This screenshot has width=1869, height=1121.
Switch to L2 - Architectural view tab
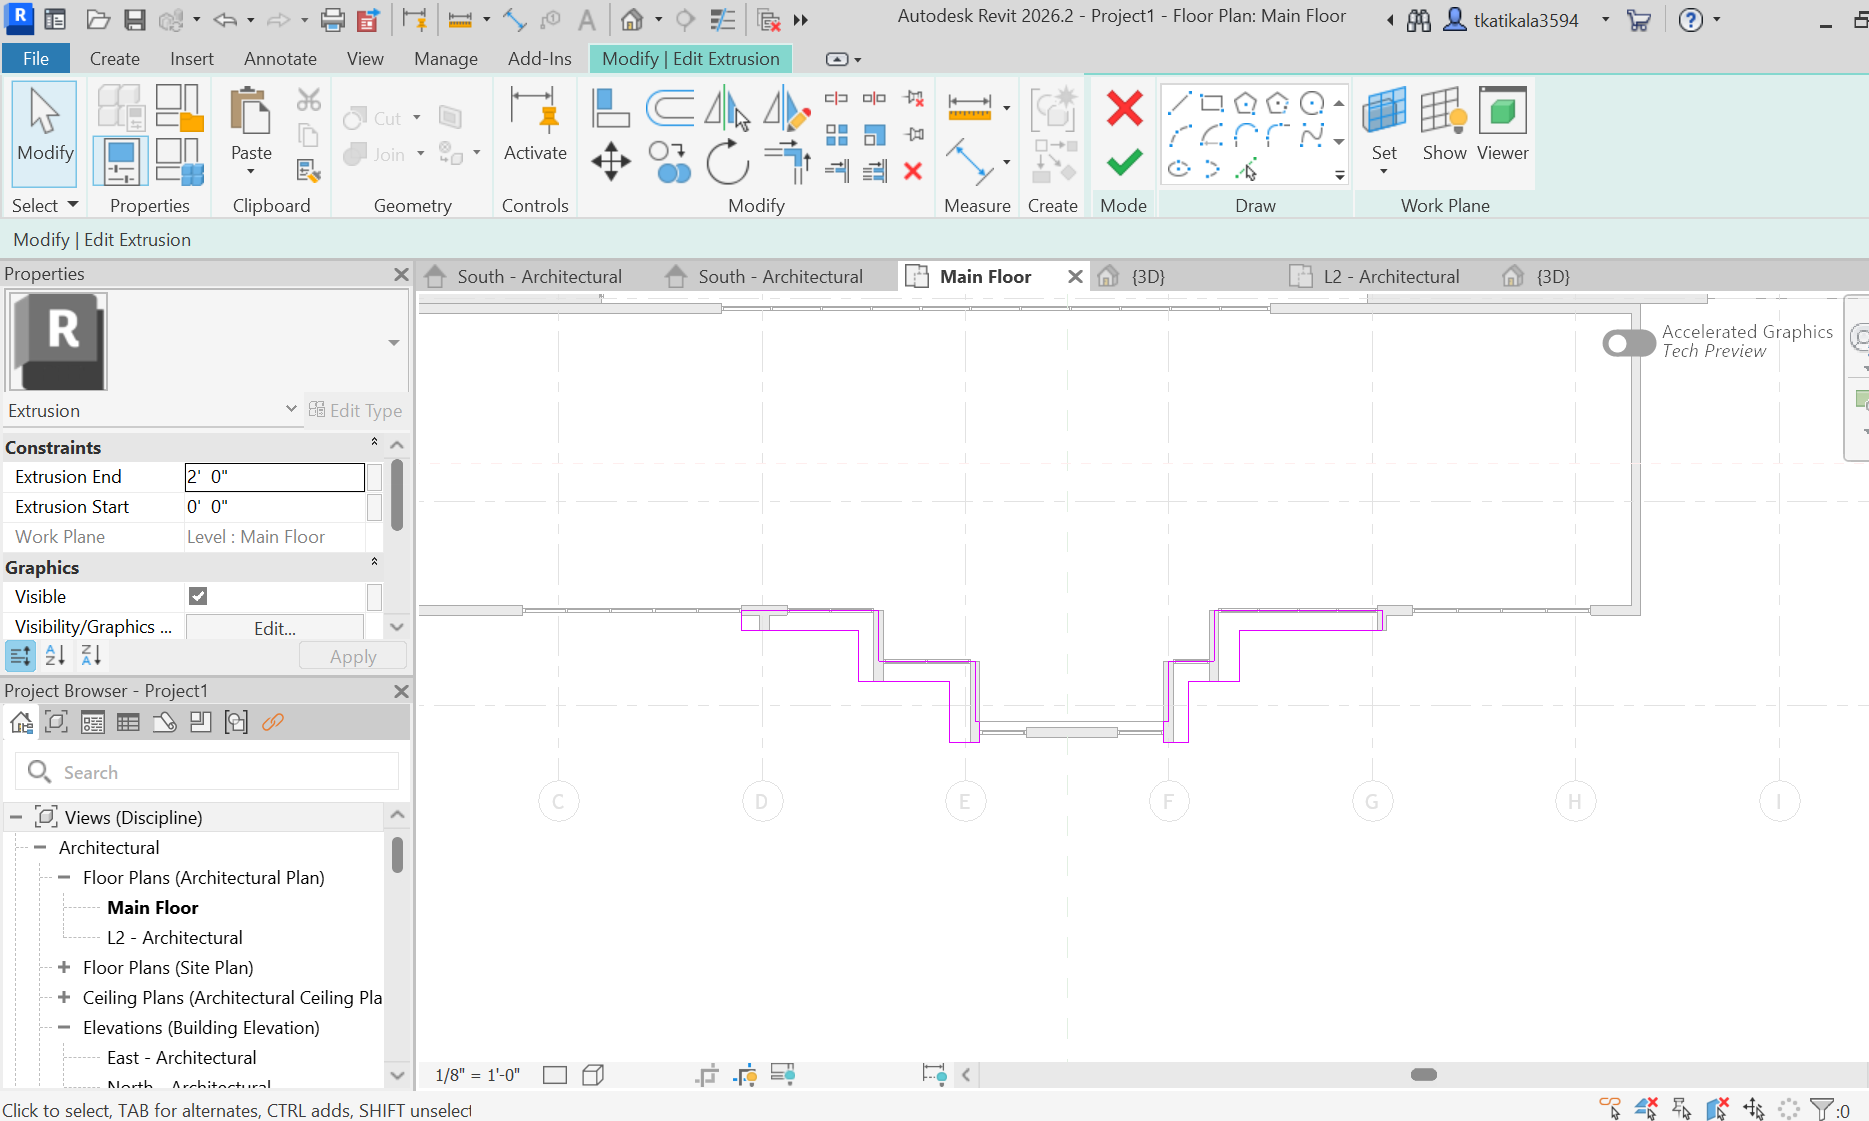pyautogui.click(x=1390, y=276)
